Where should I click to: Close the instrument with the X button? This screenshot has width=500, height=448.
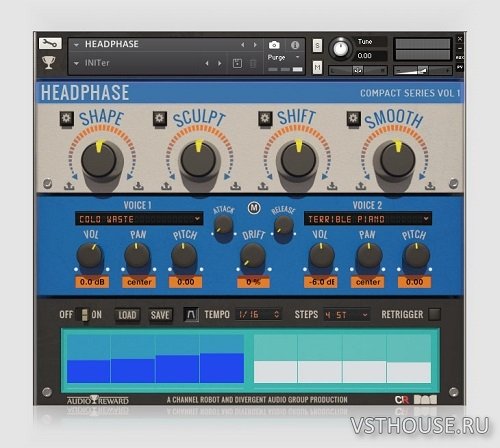pos(460,39)
